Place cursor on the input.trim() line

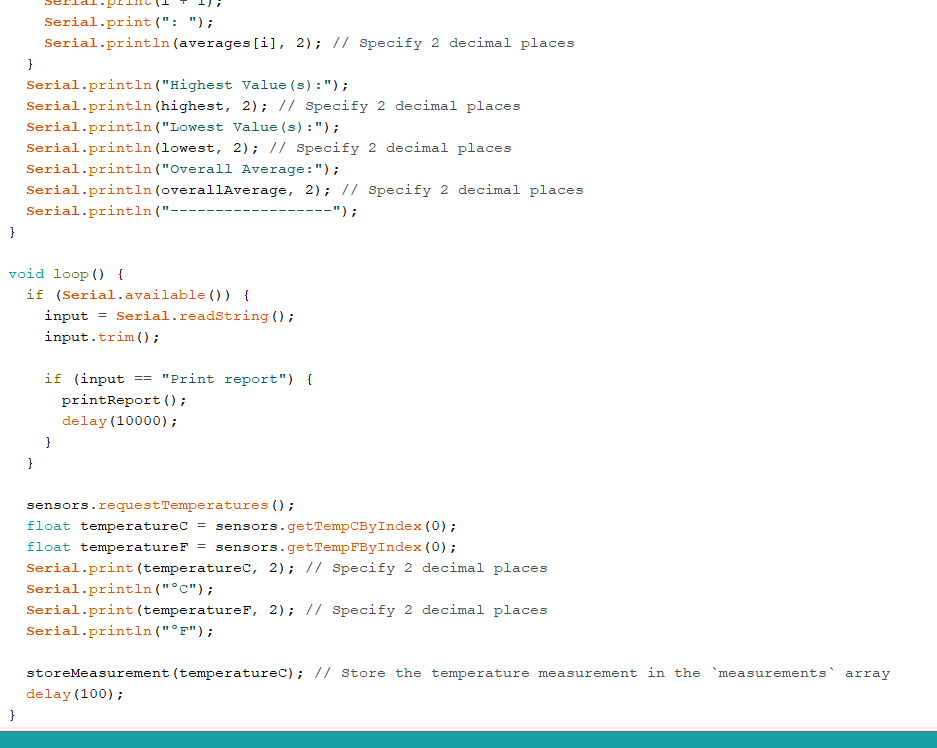coord(101,337)
